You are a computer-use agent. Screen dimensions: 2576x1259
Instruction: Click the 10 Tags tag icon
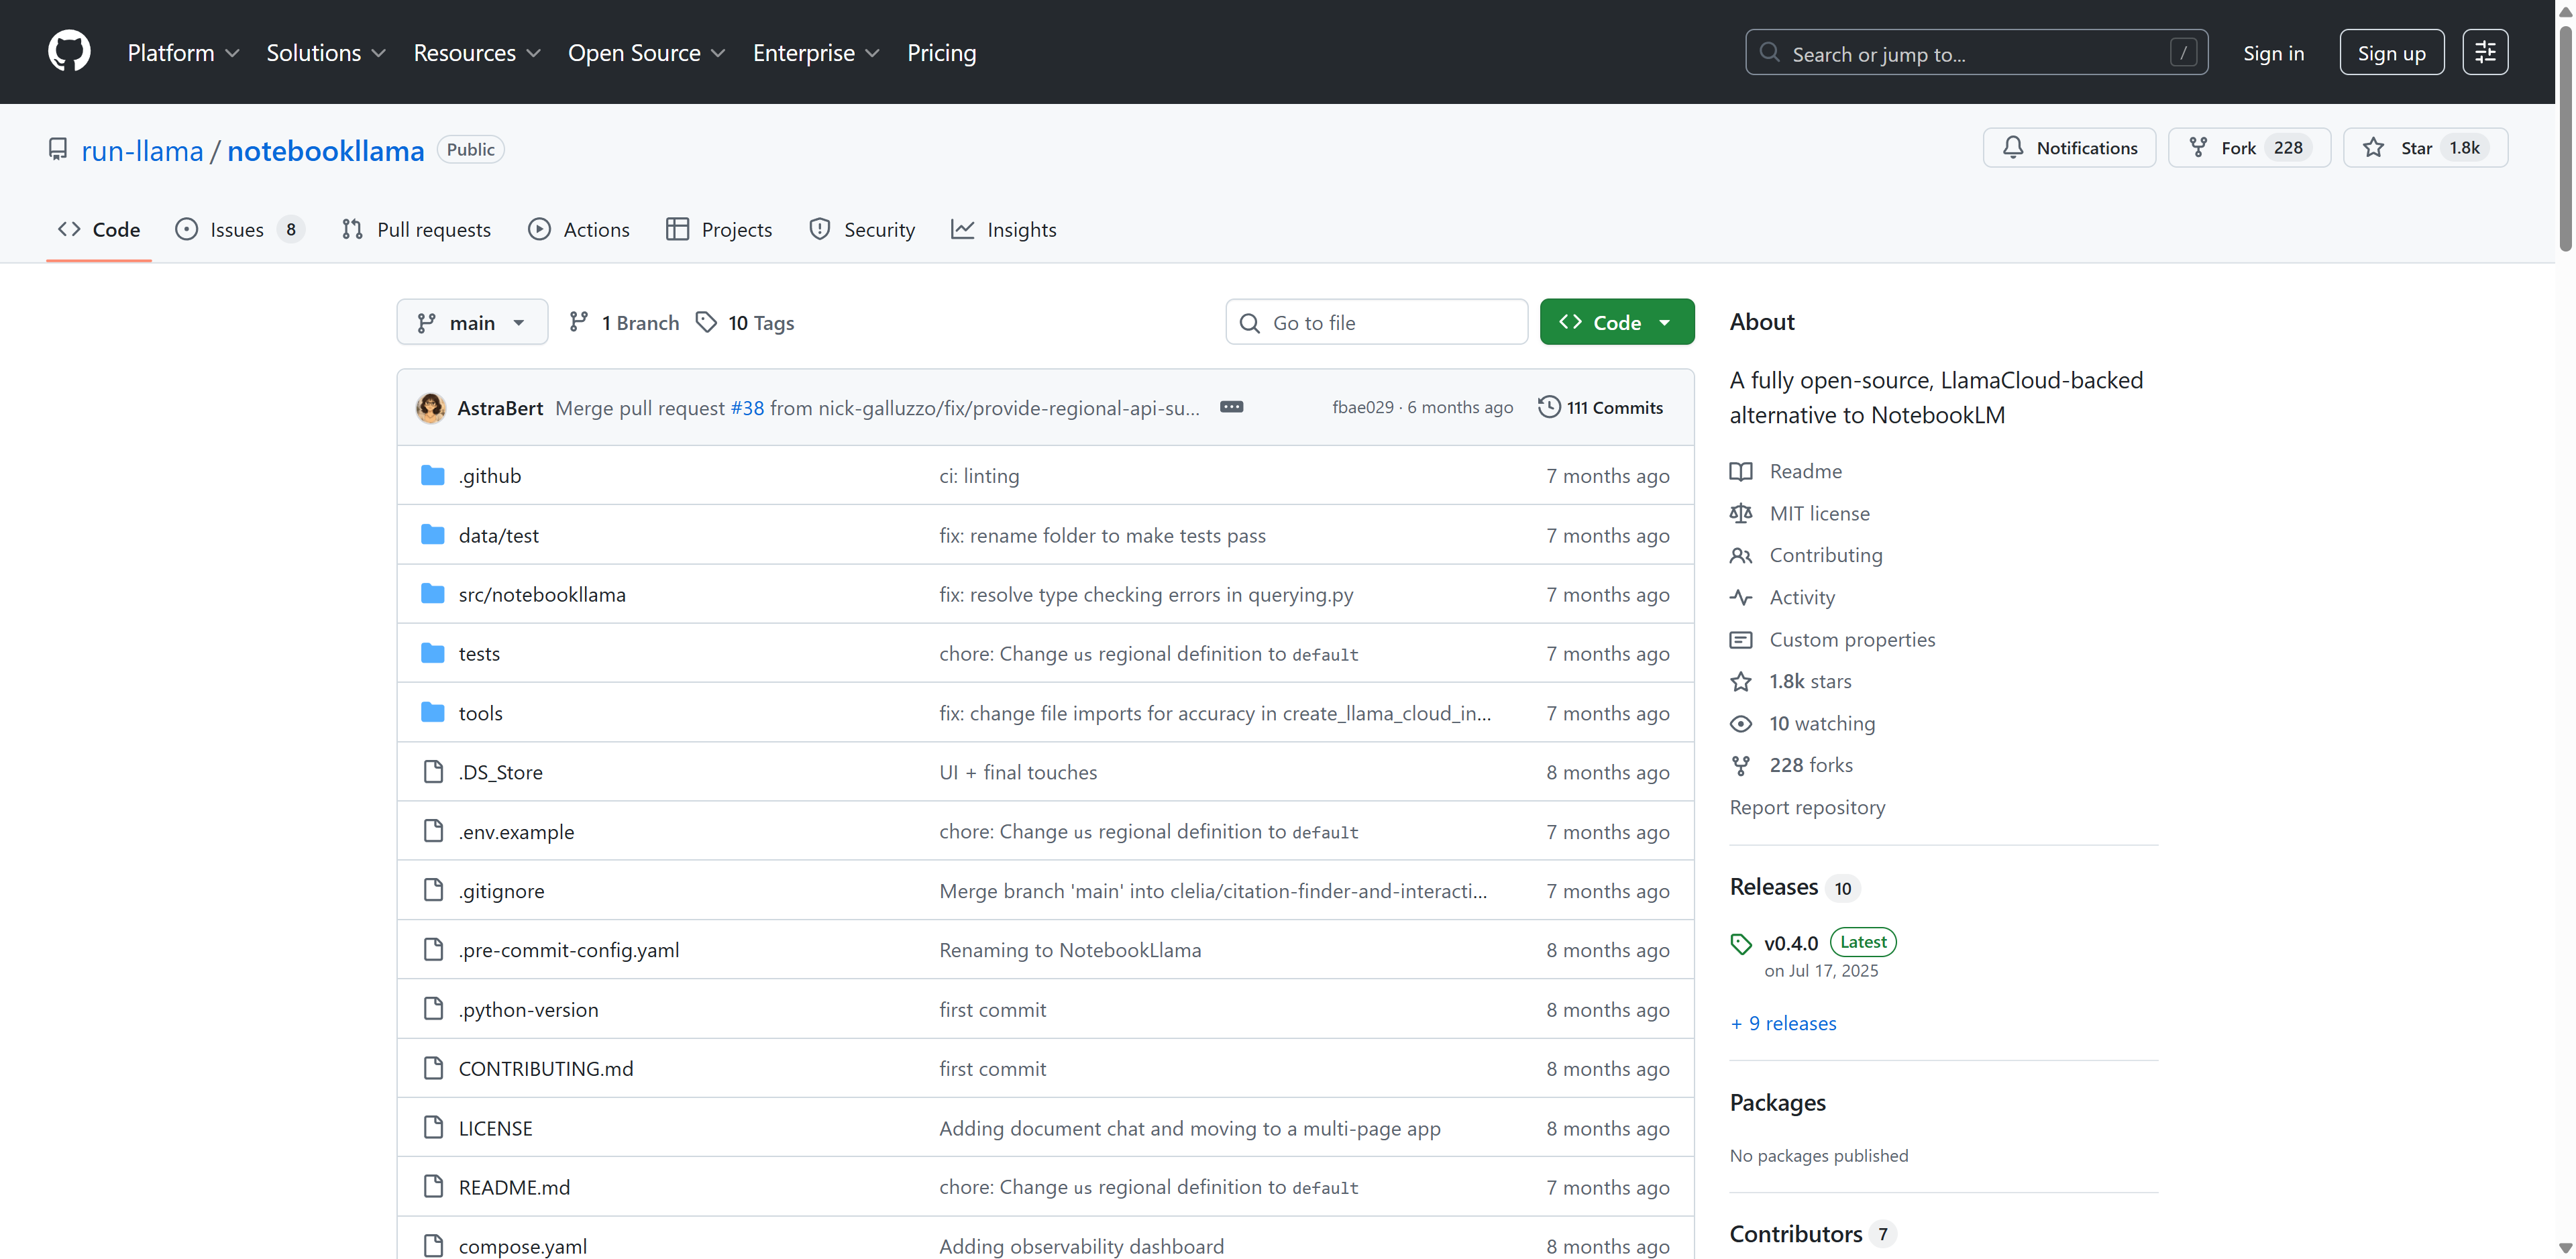coord(706,322)
